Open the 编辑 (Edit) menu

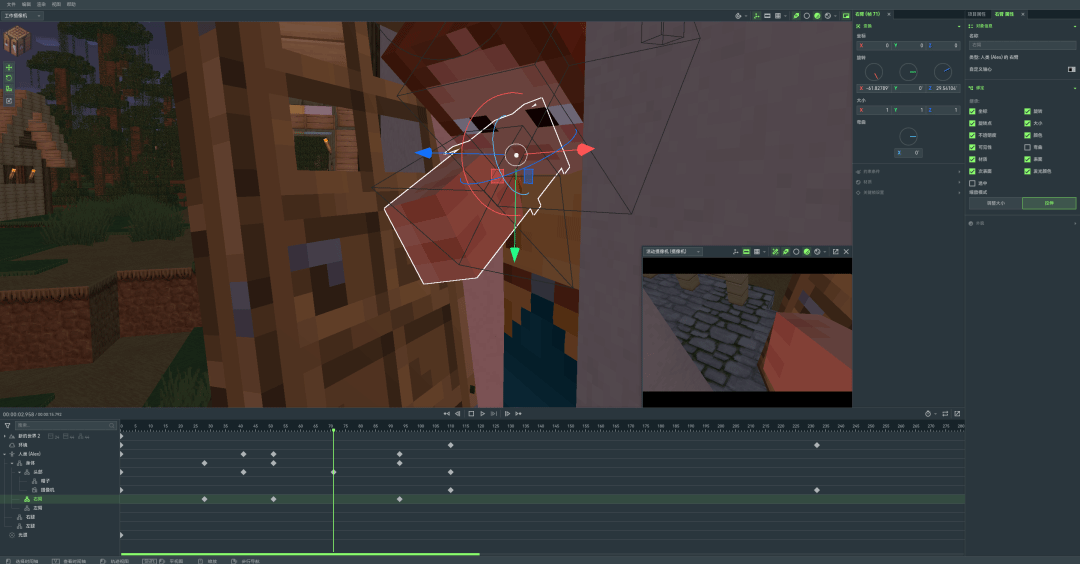pos(26,4)
